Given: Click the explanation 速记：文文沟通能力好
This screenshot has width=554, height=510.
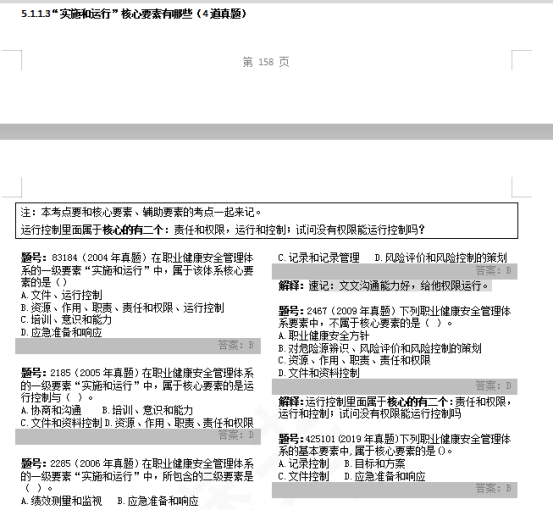Looking at the screenshot, I should point(383,285).
